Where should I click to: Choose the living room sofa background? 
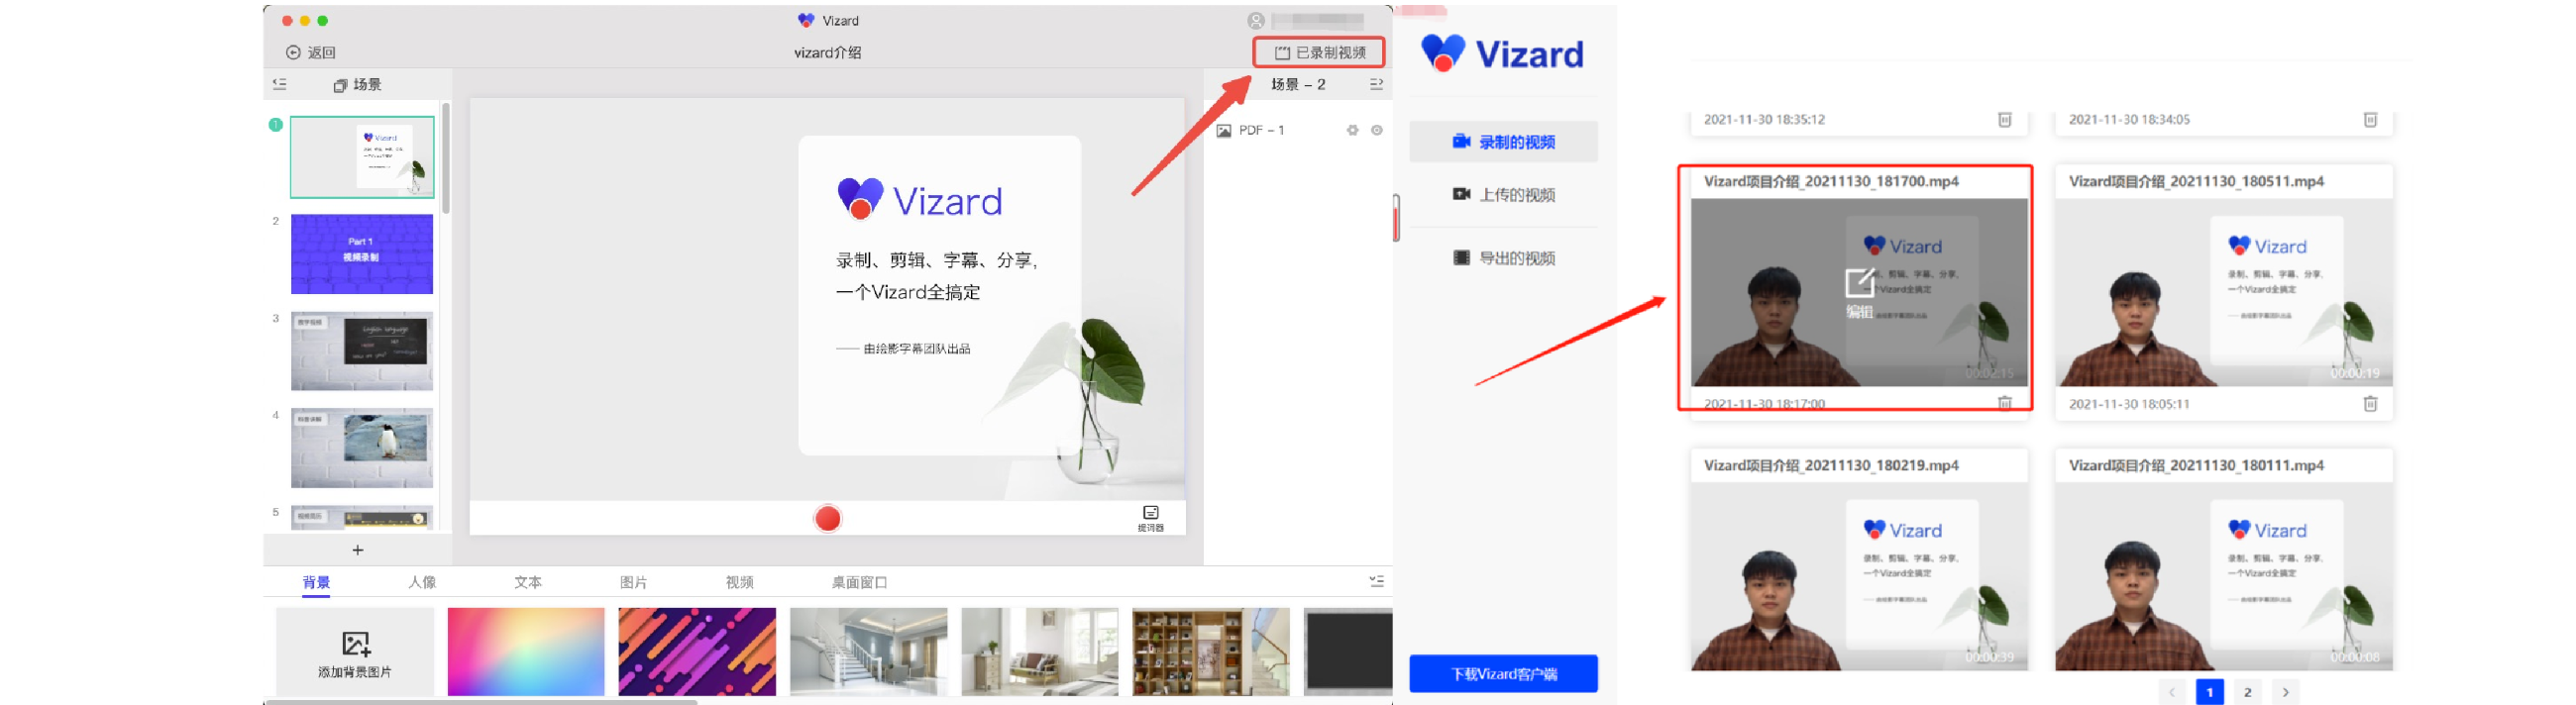pyautogui.click(x=1040, y=652)
